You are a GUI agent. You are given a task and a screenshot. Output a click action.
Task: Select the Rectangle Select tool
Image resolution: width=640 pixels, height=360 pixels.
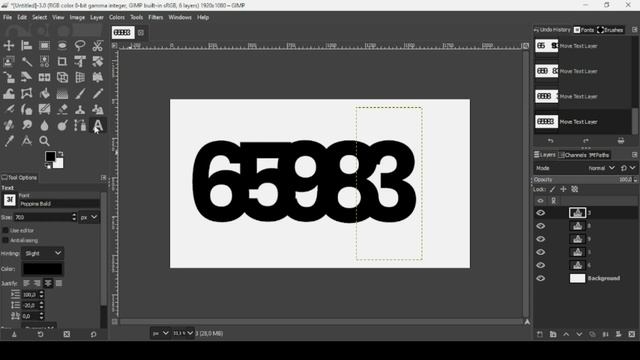[44, 45]
